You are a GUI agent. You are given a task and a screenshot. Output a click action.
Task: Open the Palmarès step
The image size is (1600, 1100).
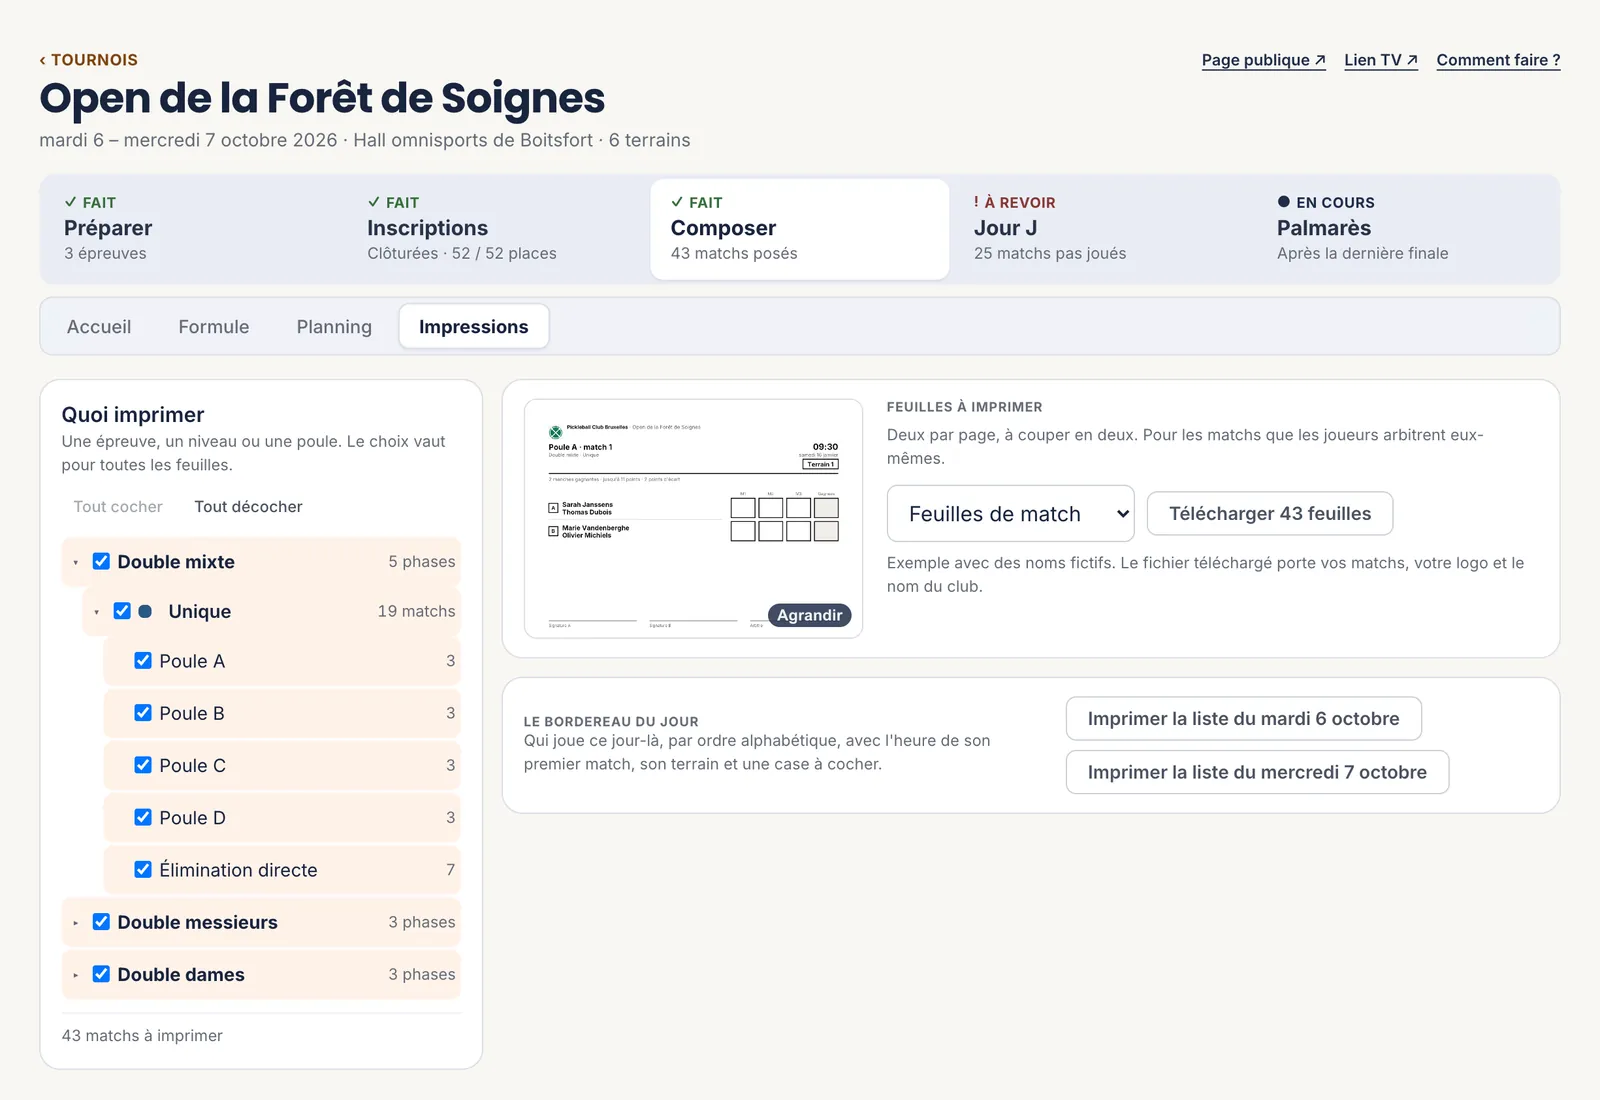tap(1406, 229)
